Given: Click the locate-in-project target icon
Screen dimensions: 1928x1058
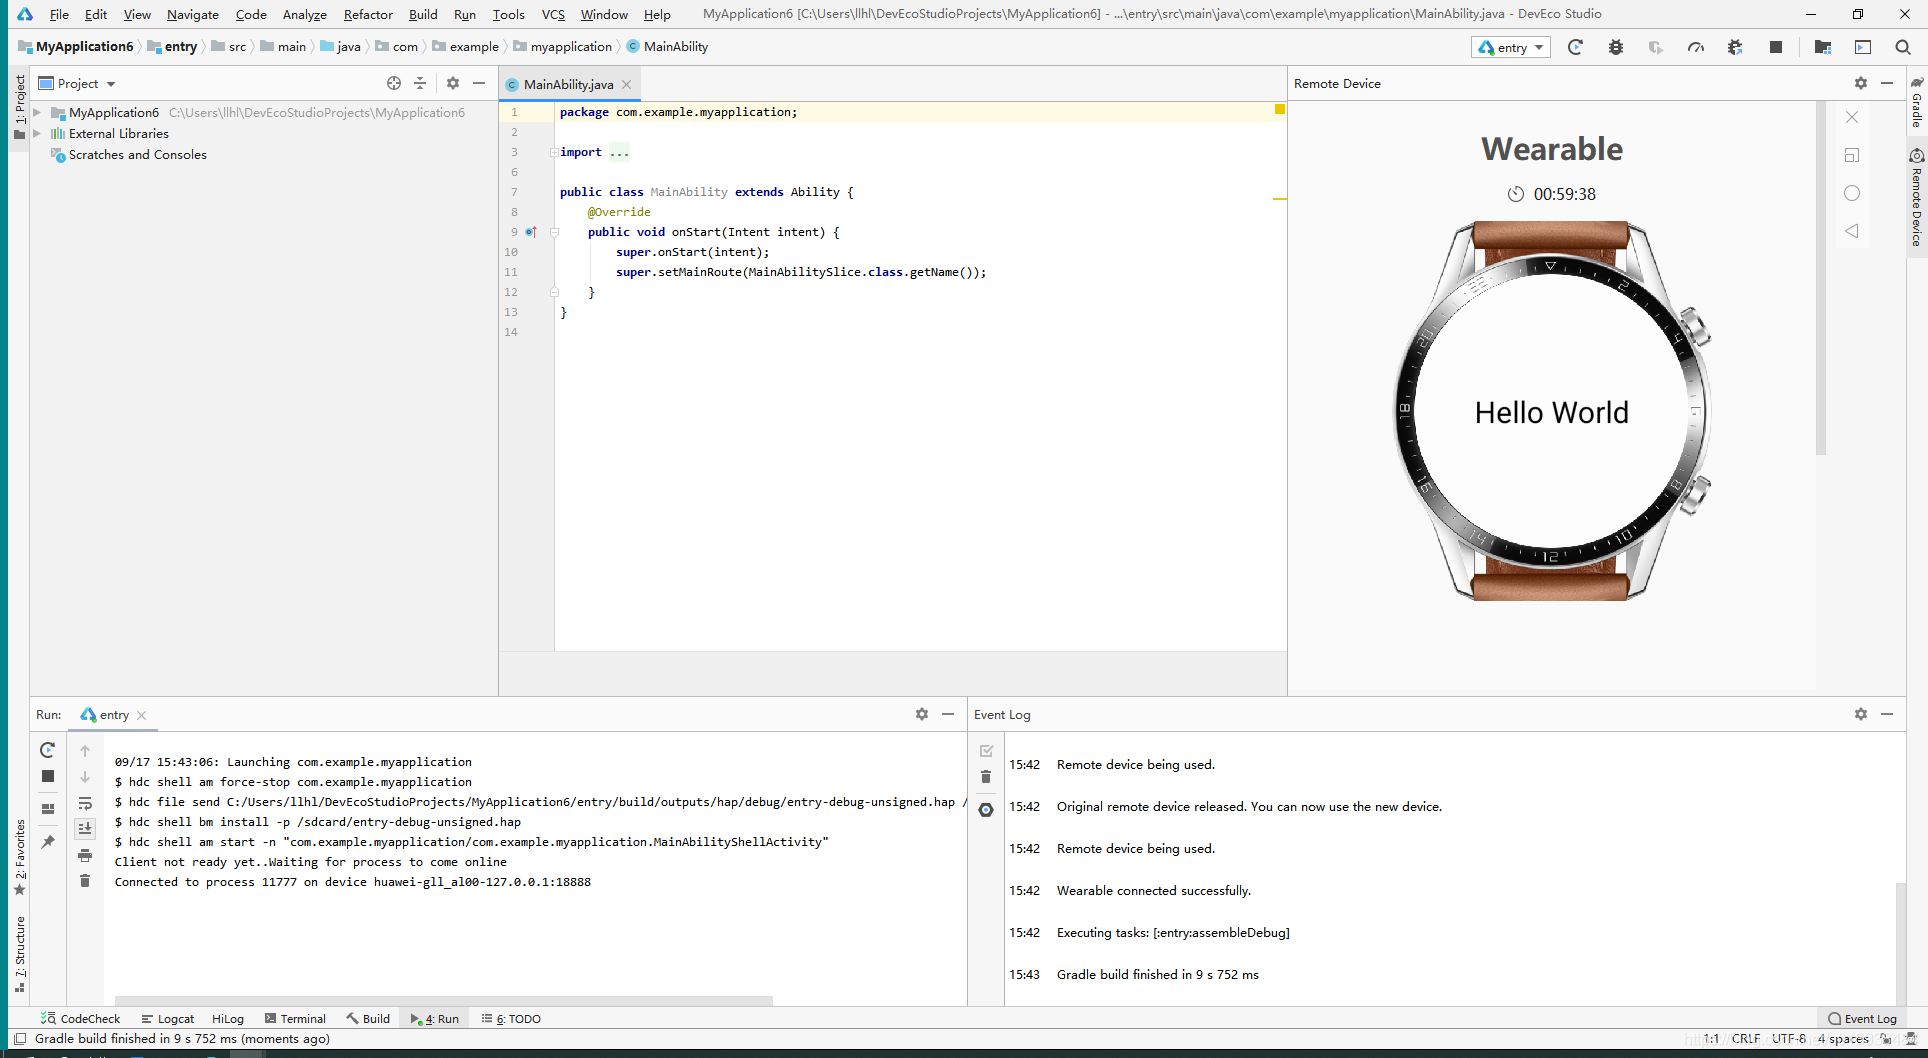Looking at the screenshot, I should tap(394, 83).
